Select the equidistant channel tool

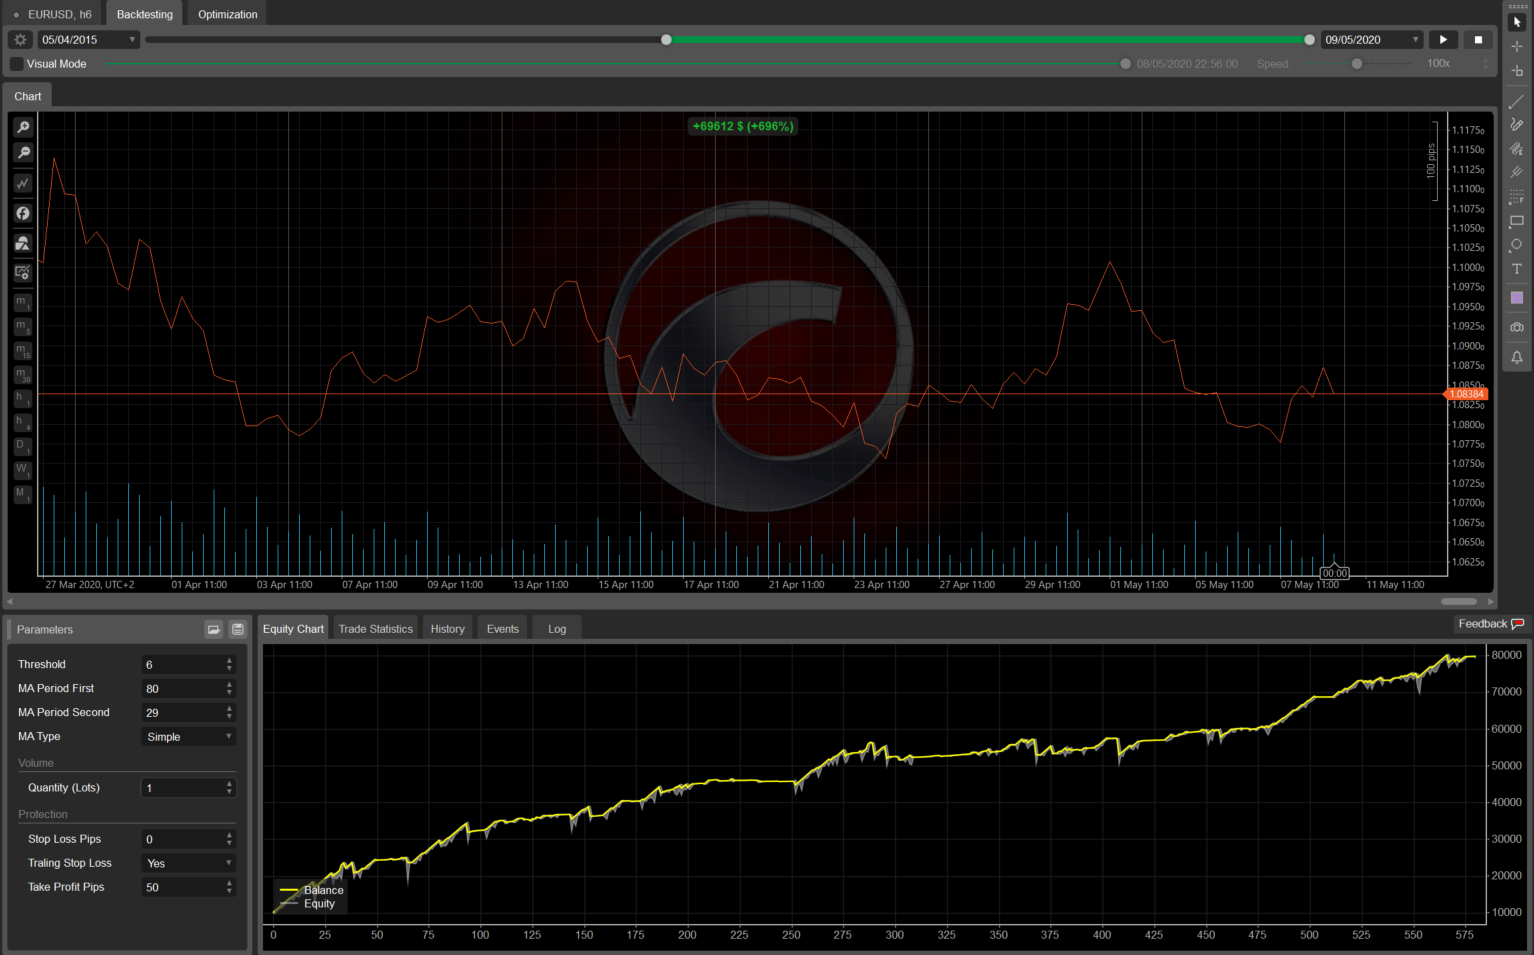[x=1517, y=149]
